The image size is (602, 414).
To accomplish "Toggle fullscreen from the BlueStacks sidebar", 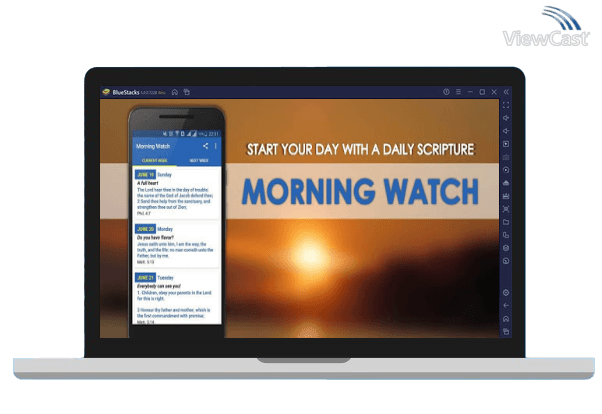I will 506,105.
